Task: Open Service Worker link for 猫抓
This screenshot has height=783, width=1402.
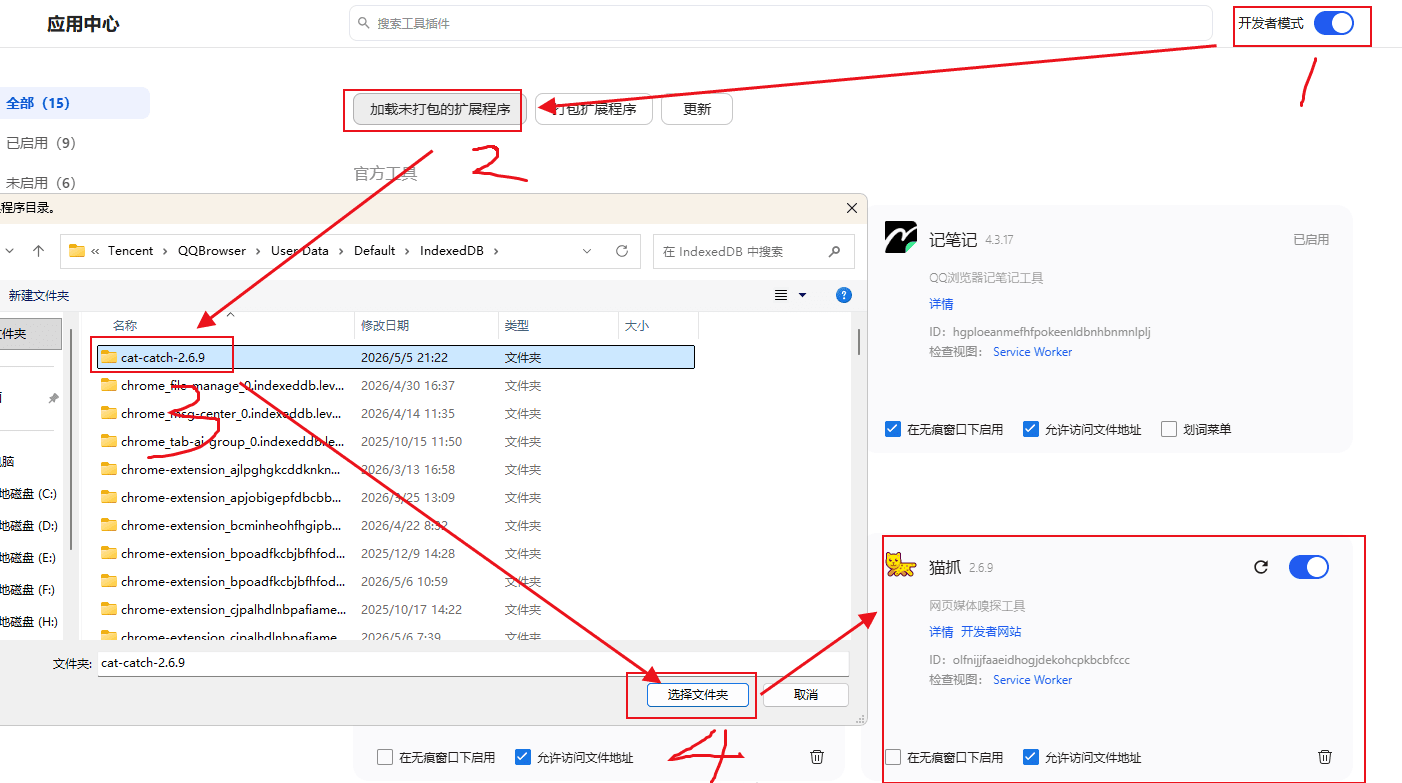Action: click(1032, 680)
